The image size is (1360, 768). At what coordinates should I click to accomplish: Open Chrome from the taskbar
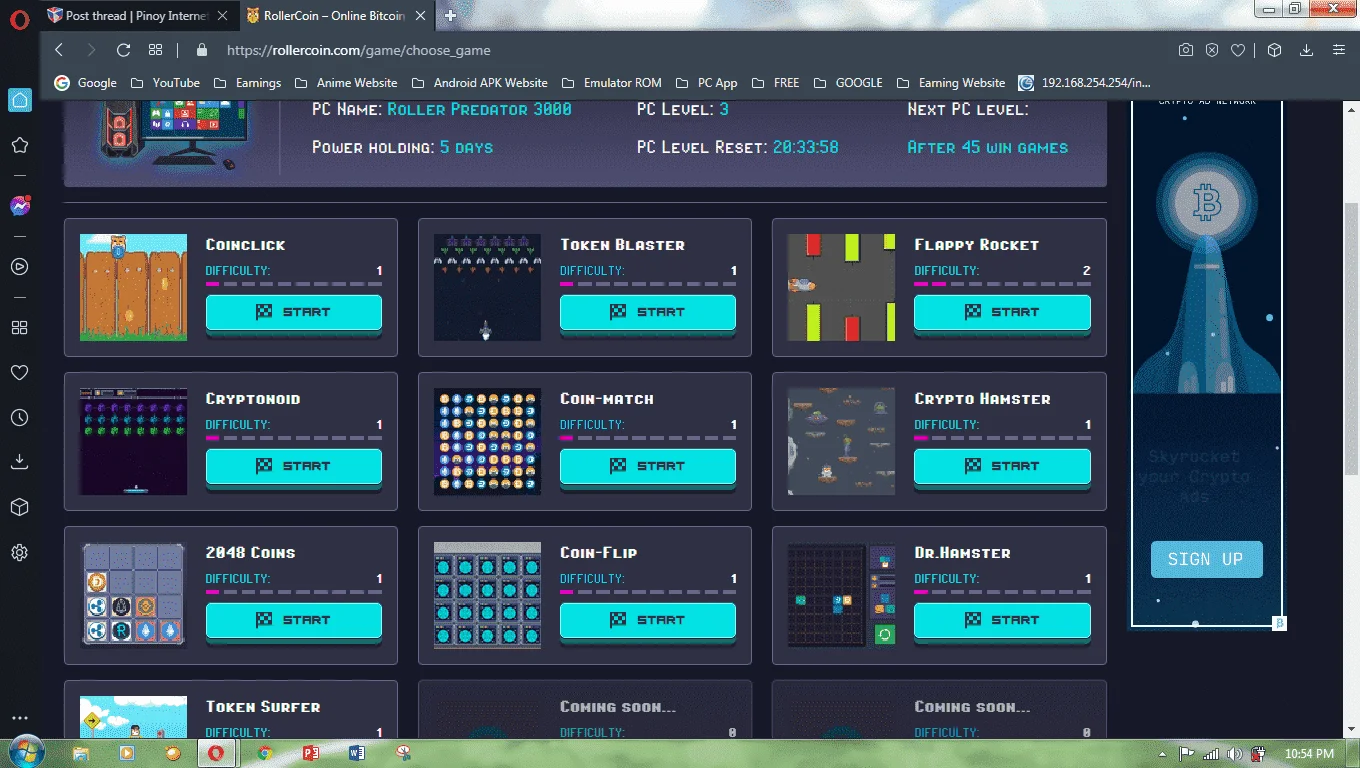click(264, 753)
